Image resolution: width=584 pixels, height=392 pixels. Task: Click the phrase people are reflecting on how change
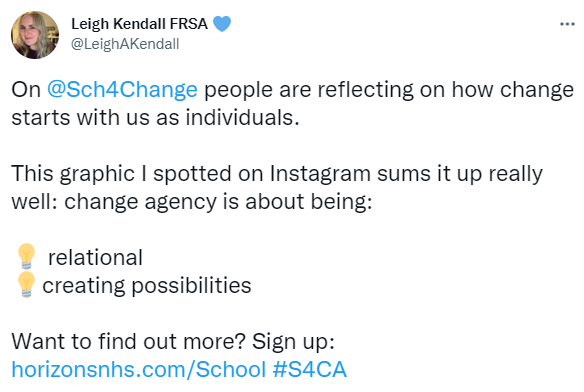389,90
